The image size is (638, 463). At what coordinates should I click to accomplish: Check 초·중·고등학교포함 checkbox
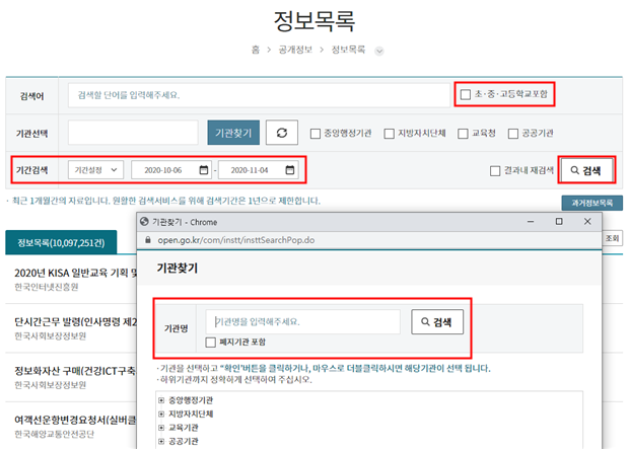pos(465,94)
